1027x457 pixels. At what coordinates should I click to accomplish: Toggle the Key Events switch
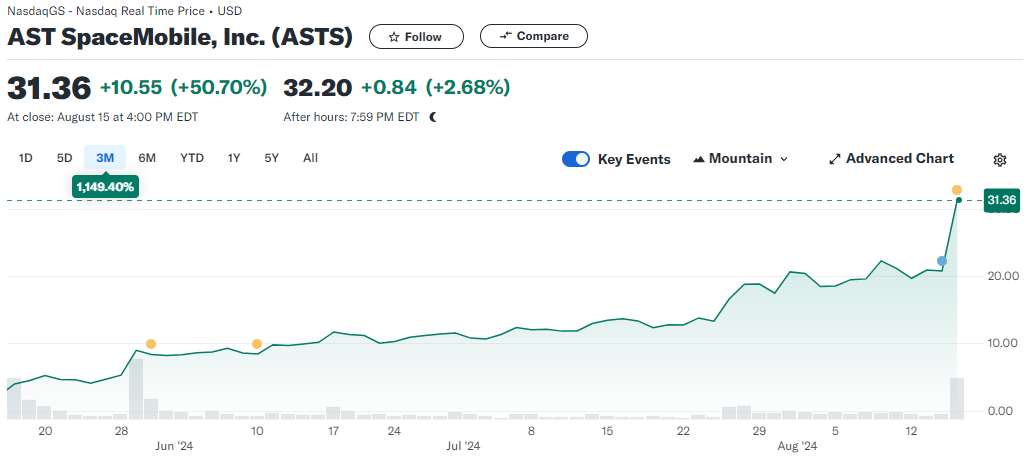click(576, 159)
